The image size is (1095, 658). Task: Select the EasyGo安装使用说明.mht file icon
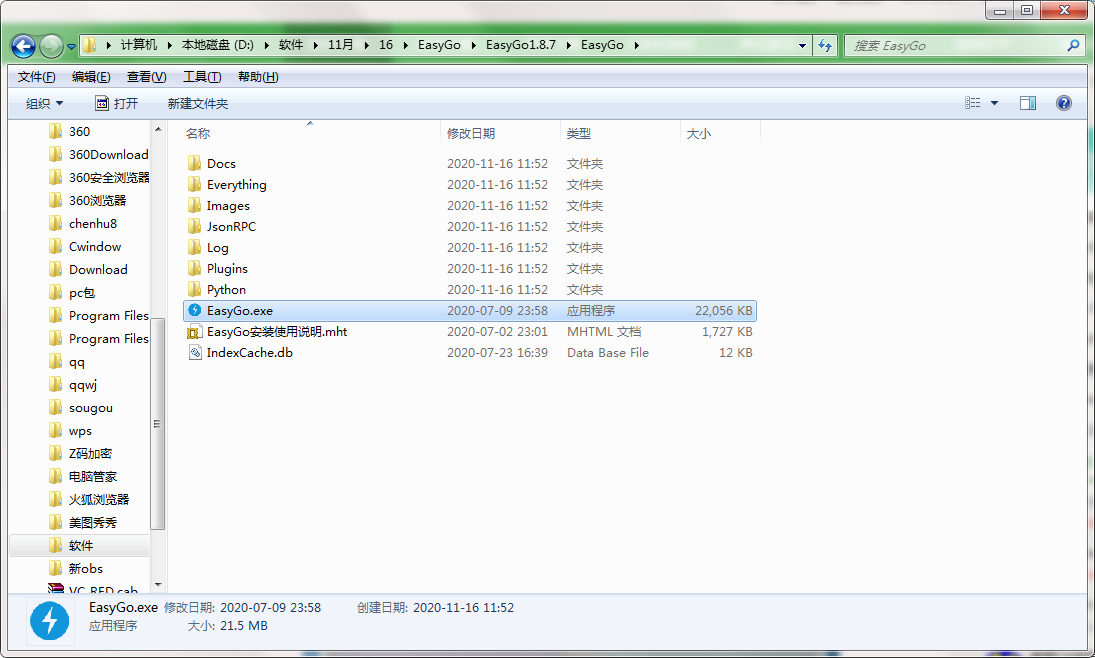pyautogui.click(x=195, y=332)
